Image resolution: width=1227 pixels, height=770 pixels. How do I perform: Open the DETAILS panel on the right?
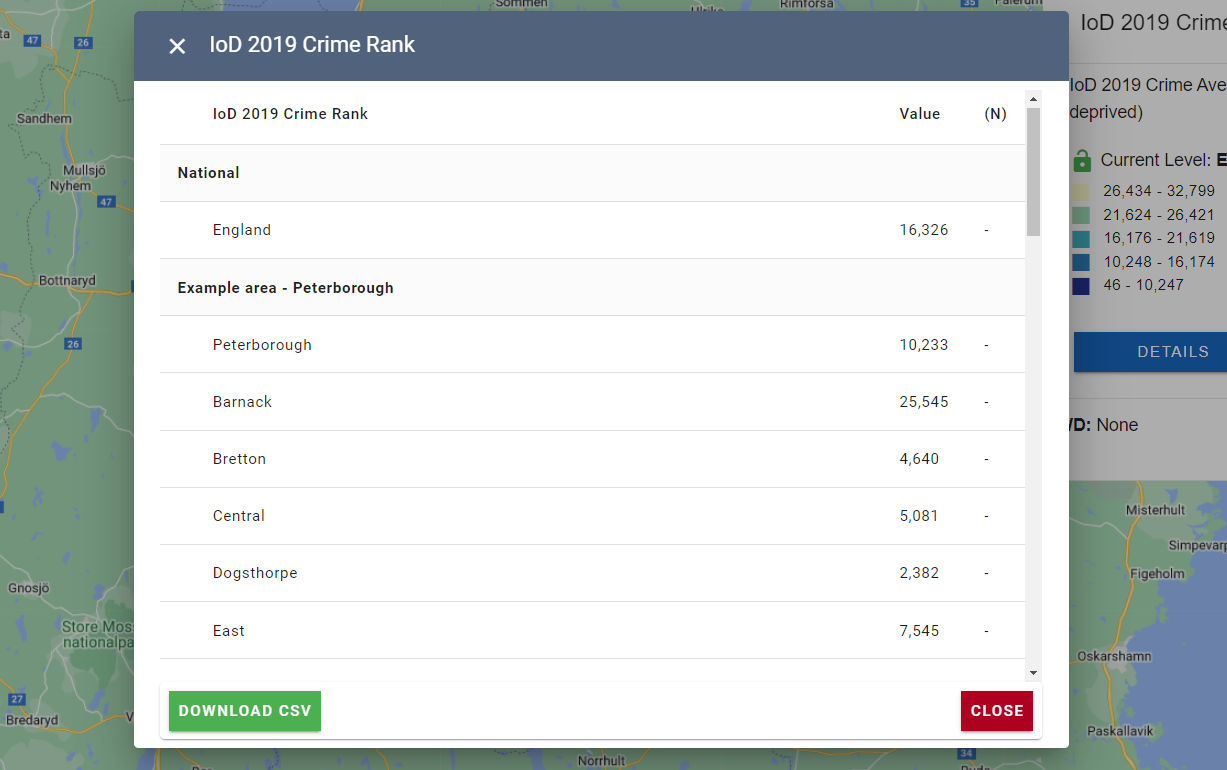1173,352
